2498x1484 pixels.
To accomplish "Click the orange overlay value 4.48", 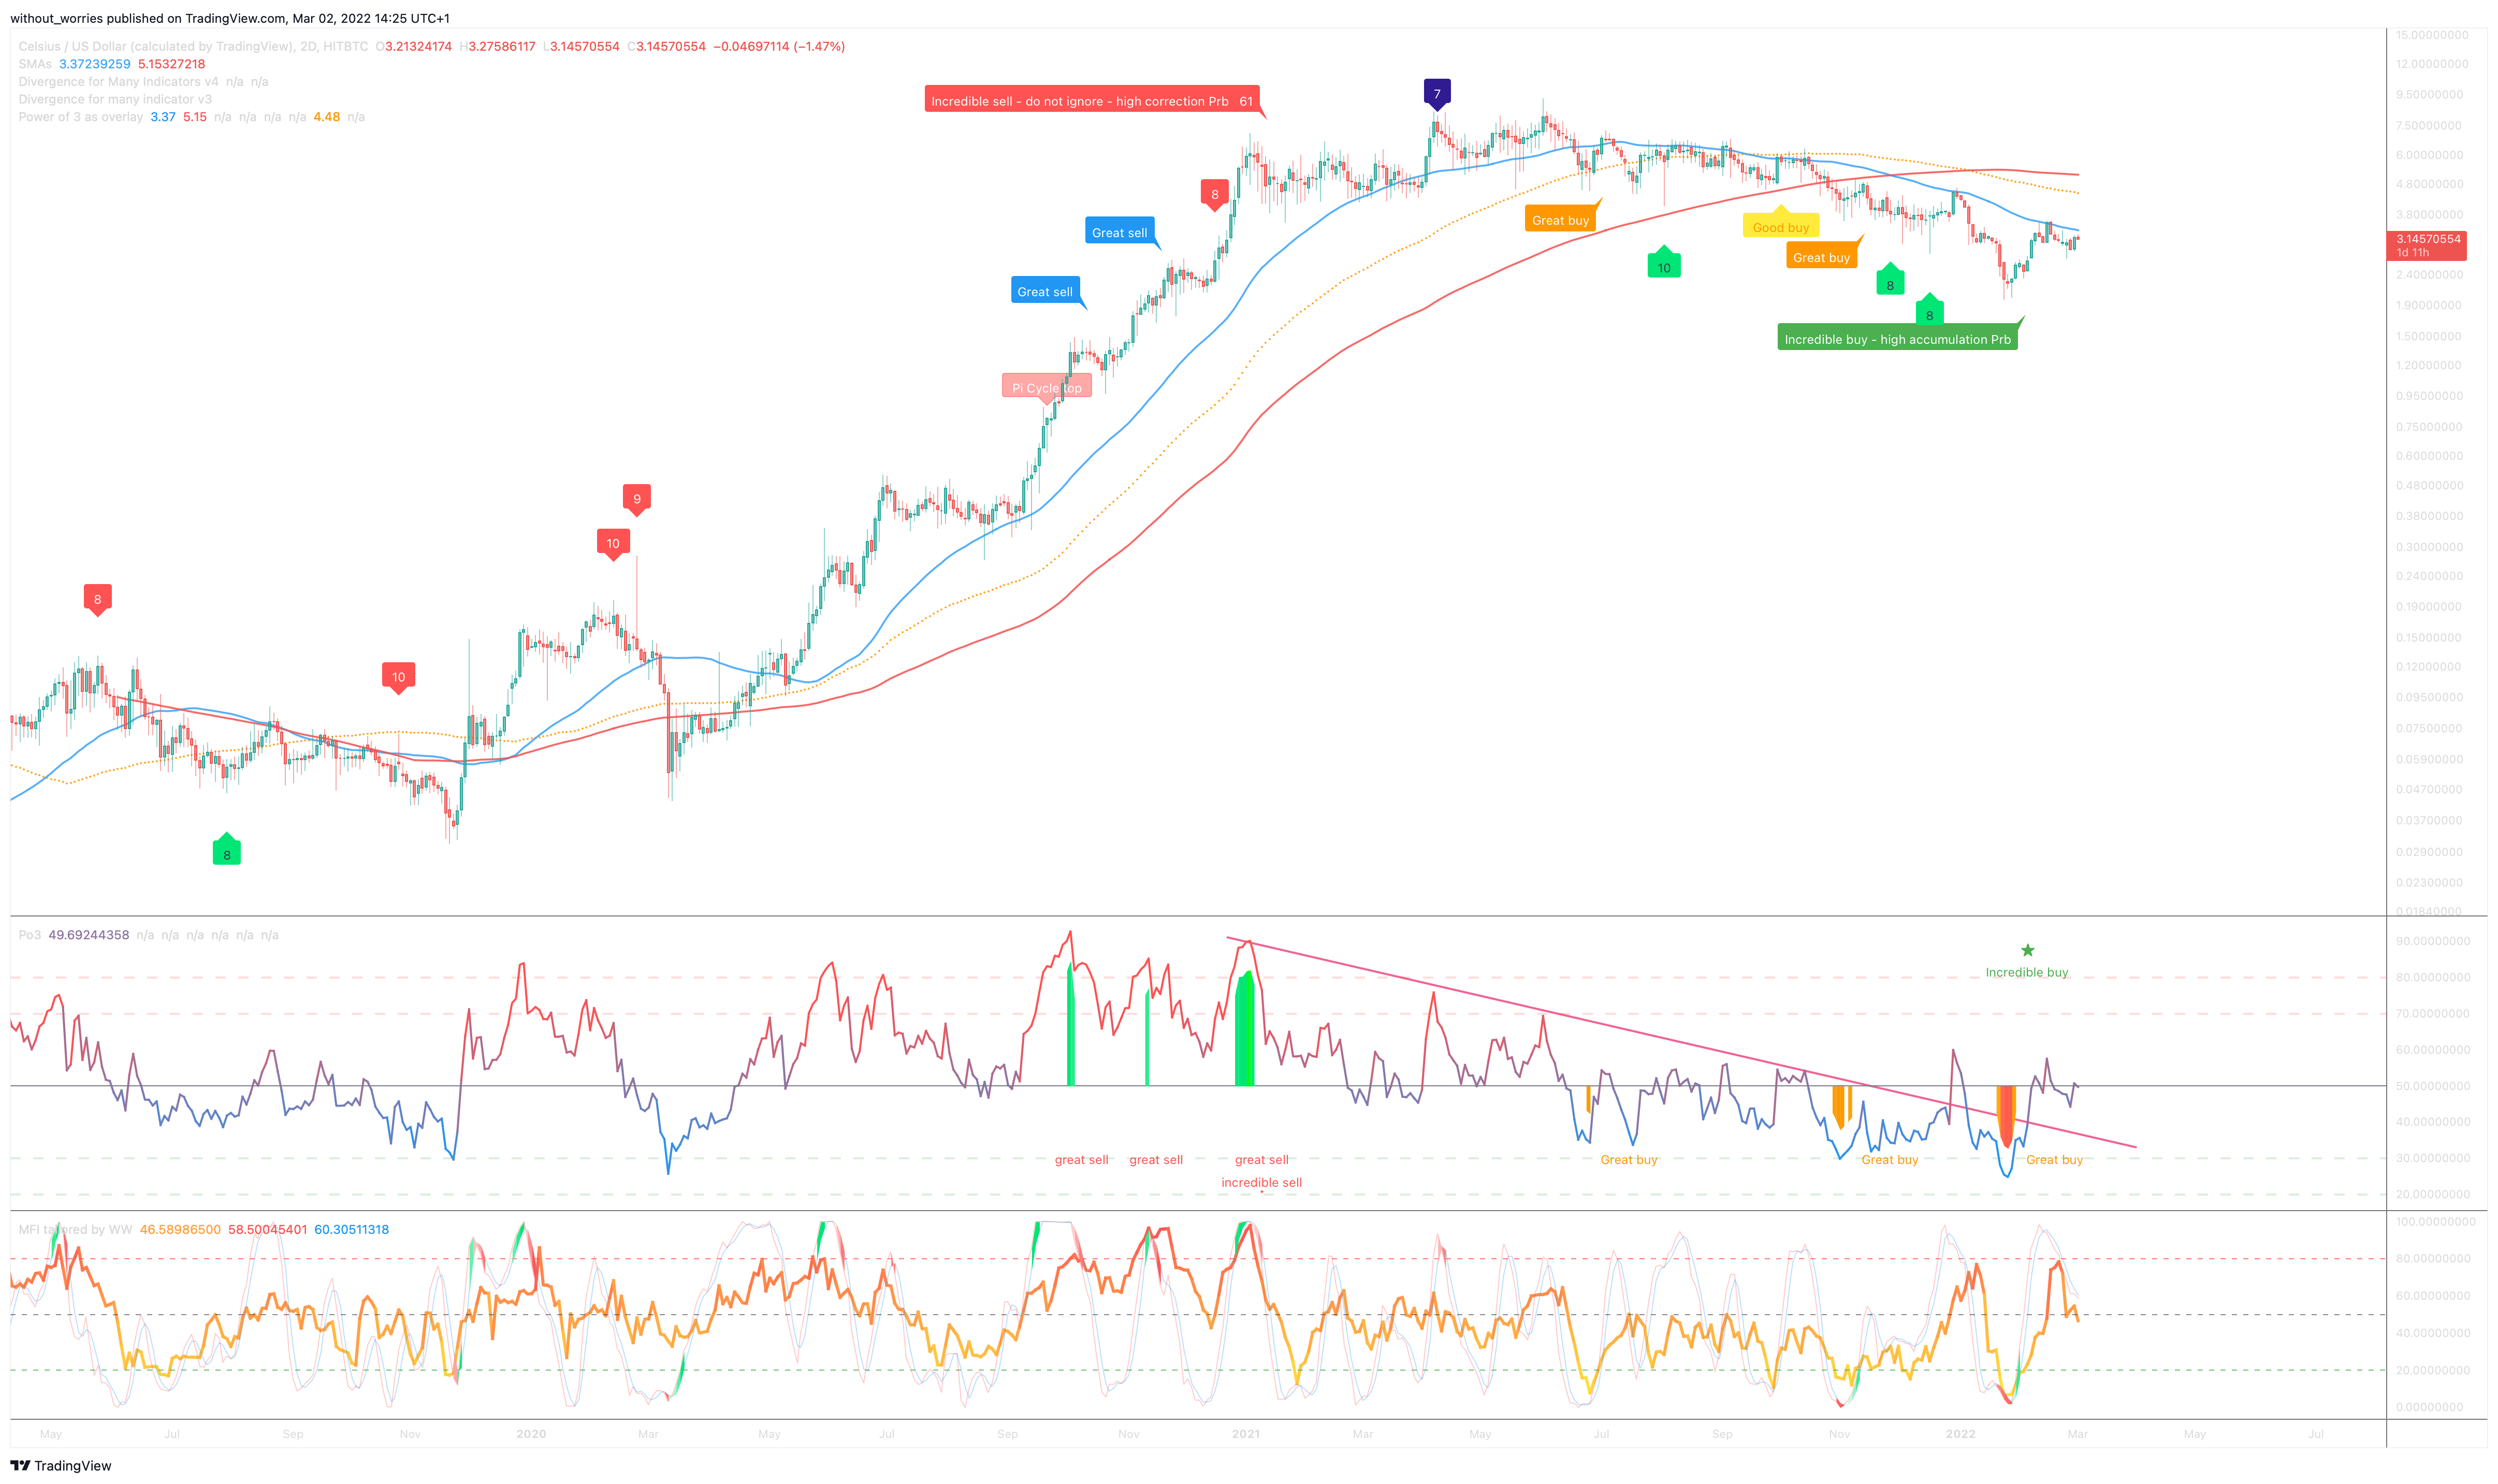I will click(x=326, y=117).
